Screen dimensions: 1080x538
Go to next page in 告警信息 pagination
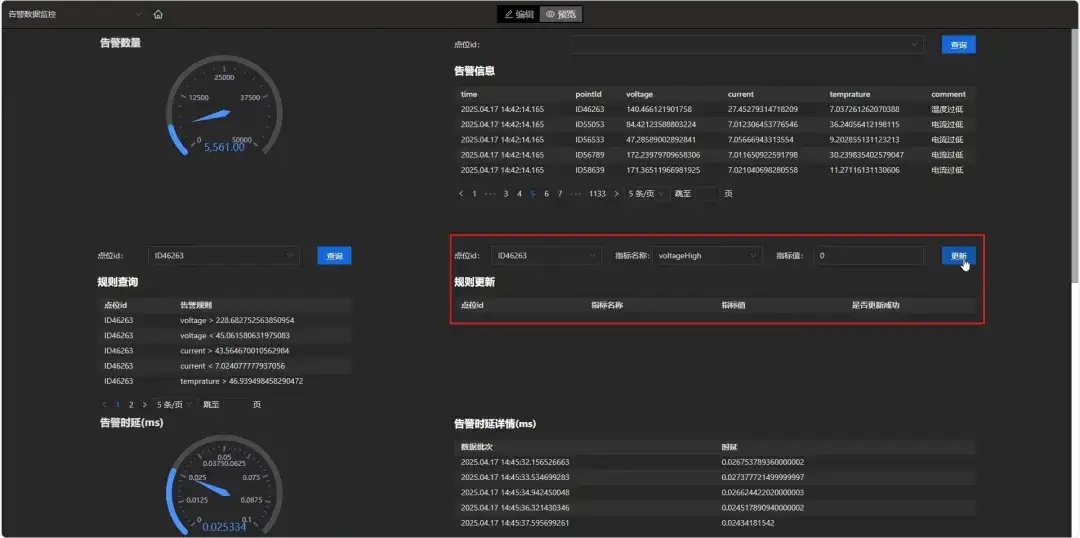click(616, 194)
